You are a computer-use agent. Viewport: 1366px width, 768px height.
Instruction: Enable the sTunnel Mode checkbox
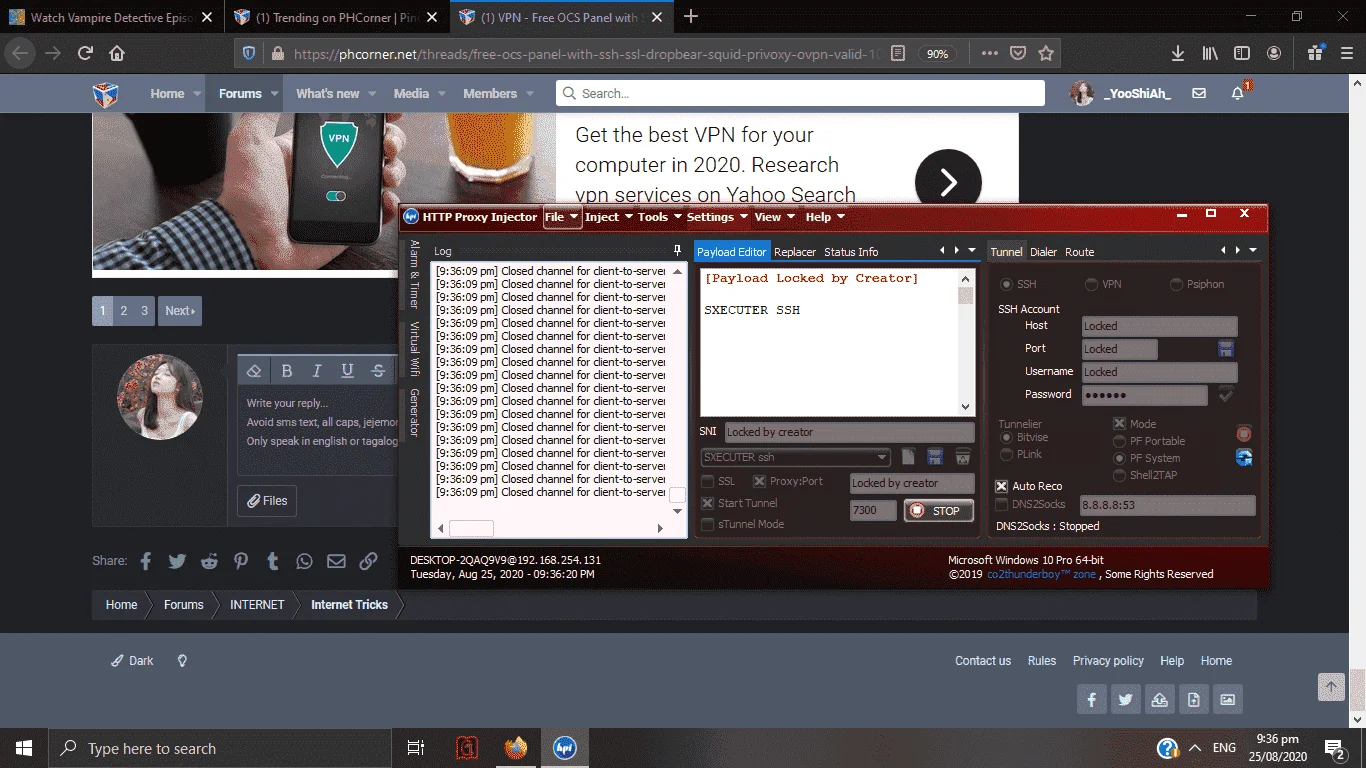[708, 524]
